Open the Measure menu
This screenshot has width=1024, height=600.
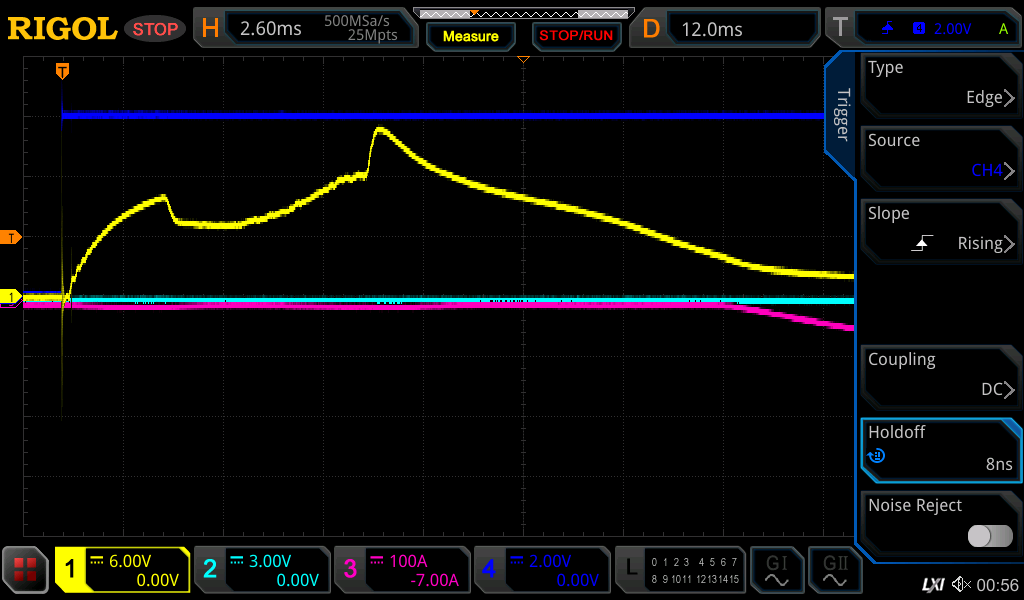(x=470, y=36)
